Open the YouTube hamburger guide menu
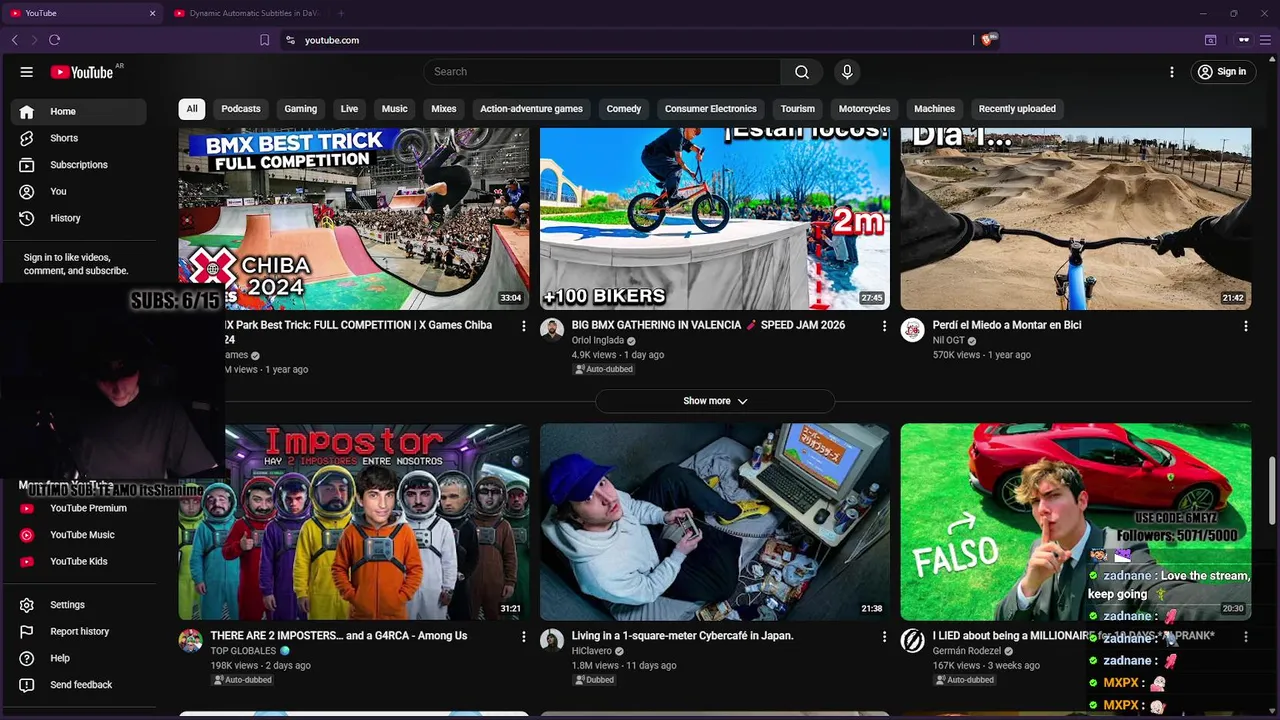The image size is (1280, 720). pos(27,72)
